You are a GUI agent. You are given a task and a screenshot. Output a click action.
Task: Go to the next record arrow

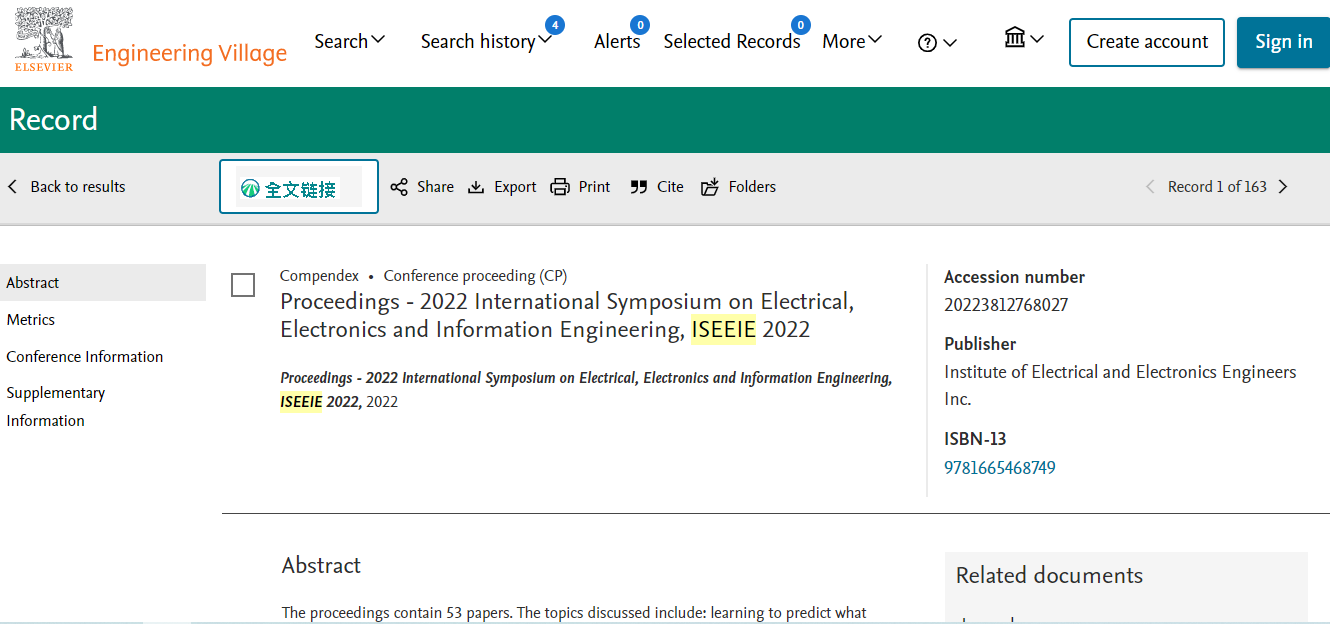tap(1284, 187)
